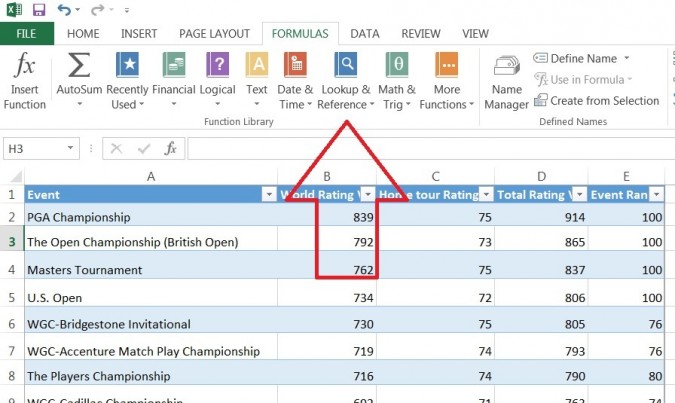Screen dimensions: 675x403
Task: Save the workbook with the floppy icon
Action: (39, 9)
